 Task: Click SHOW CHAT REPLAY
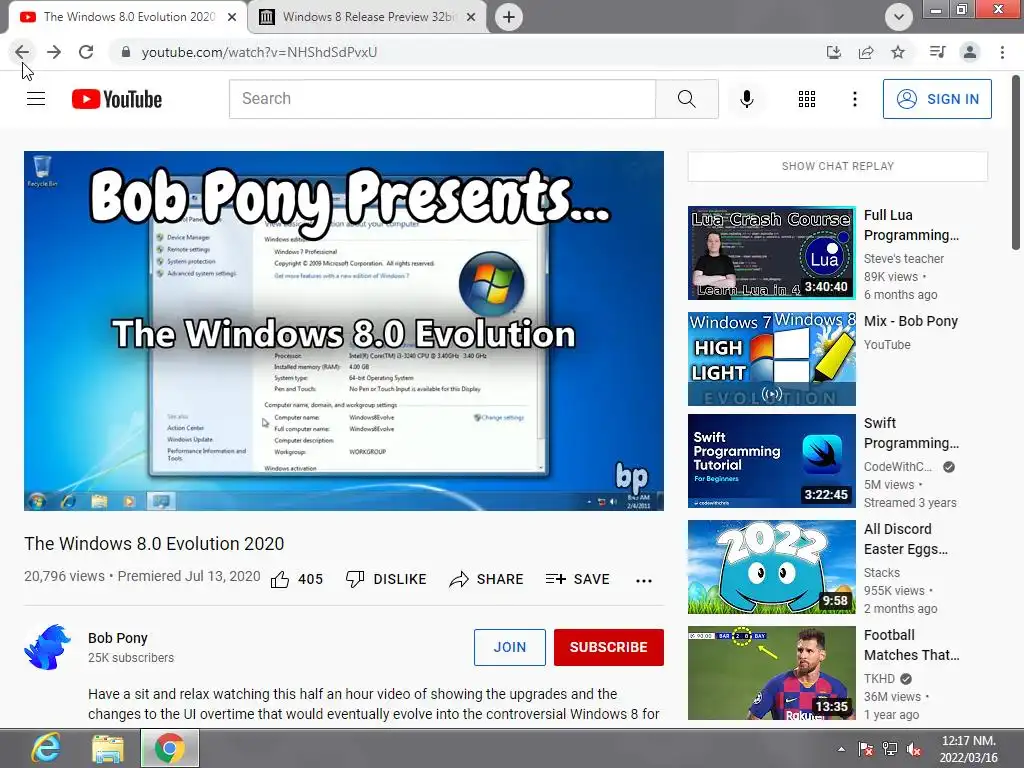pyautogui.click(x=838, y=166)
